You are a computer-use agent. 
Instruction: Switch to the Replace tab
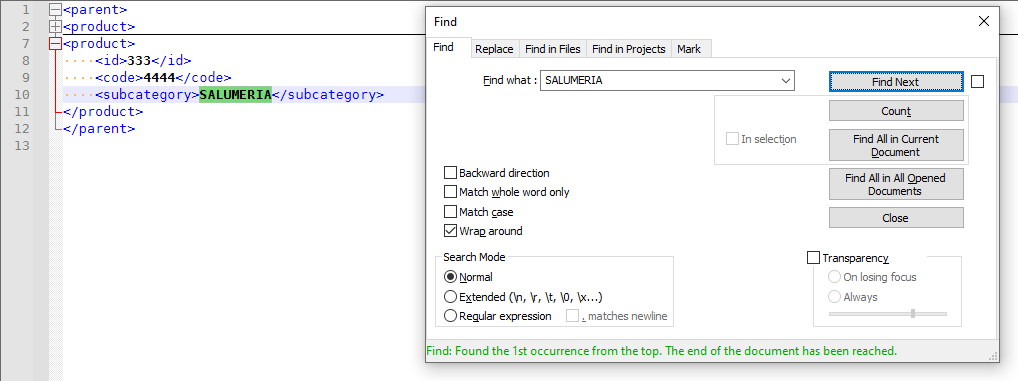pos(494,49)
